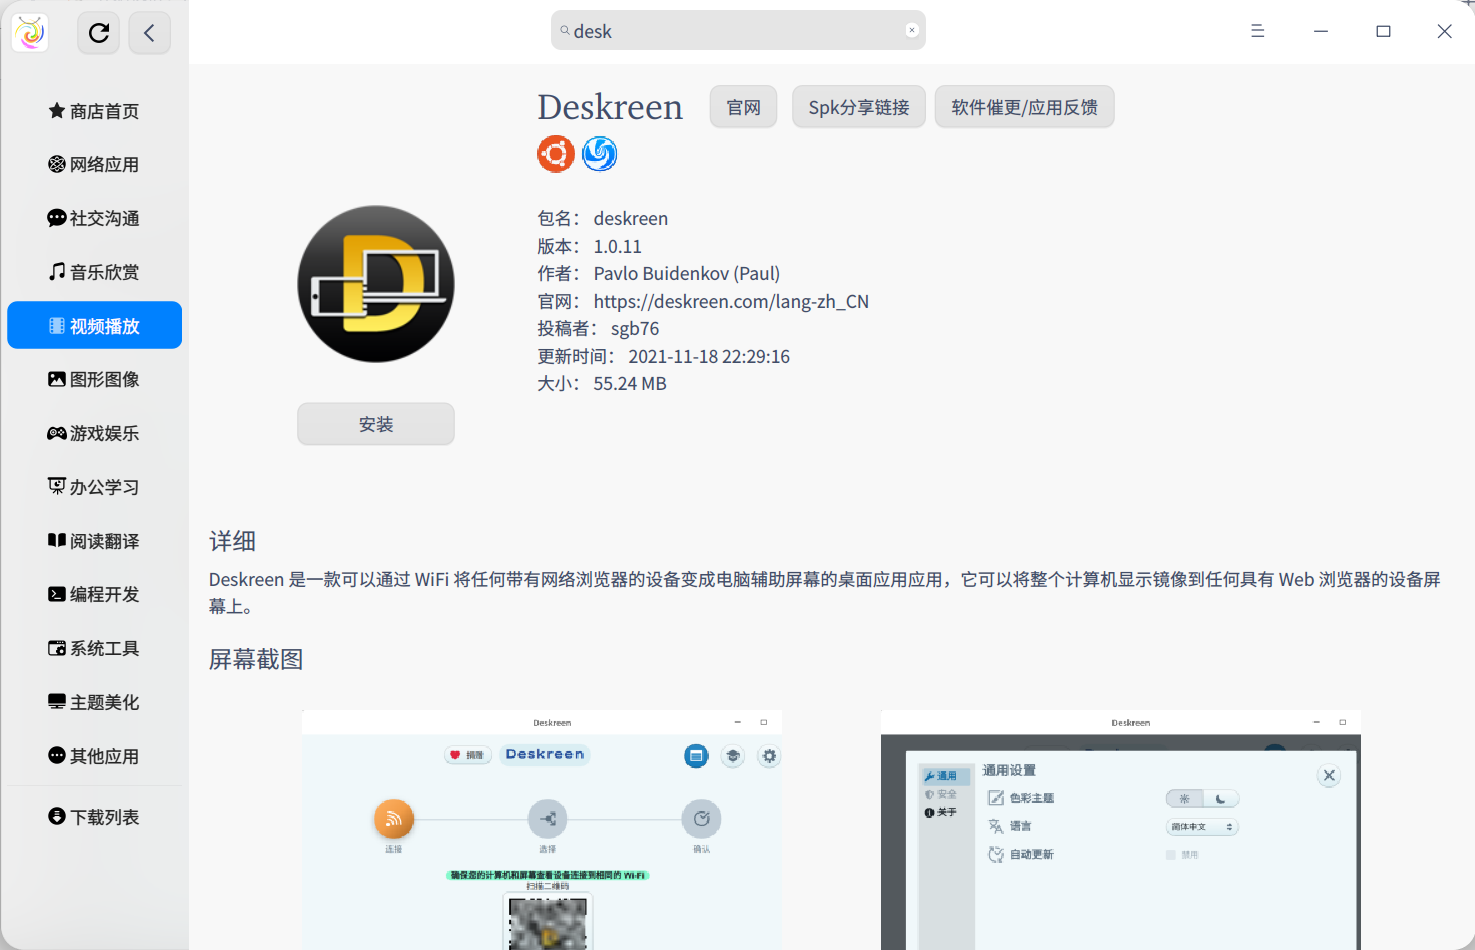Viewport: 1475px width, 950px height.
Task: Open the second screenshot showing 通用设置
Action: 1121,830
